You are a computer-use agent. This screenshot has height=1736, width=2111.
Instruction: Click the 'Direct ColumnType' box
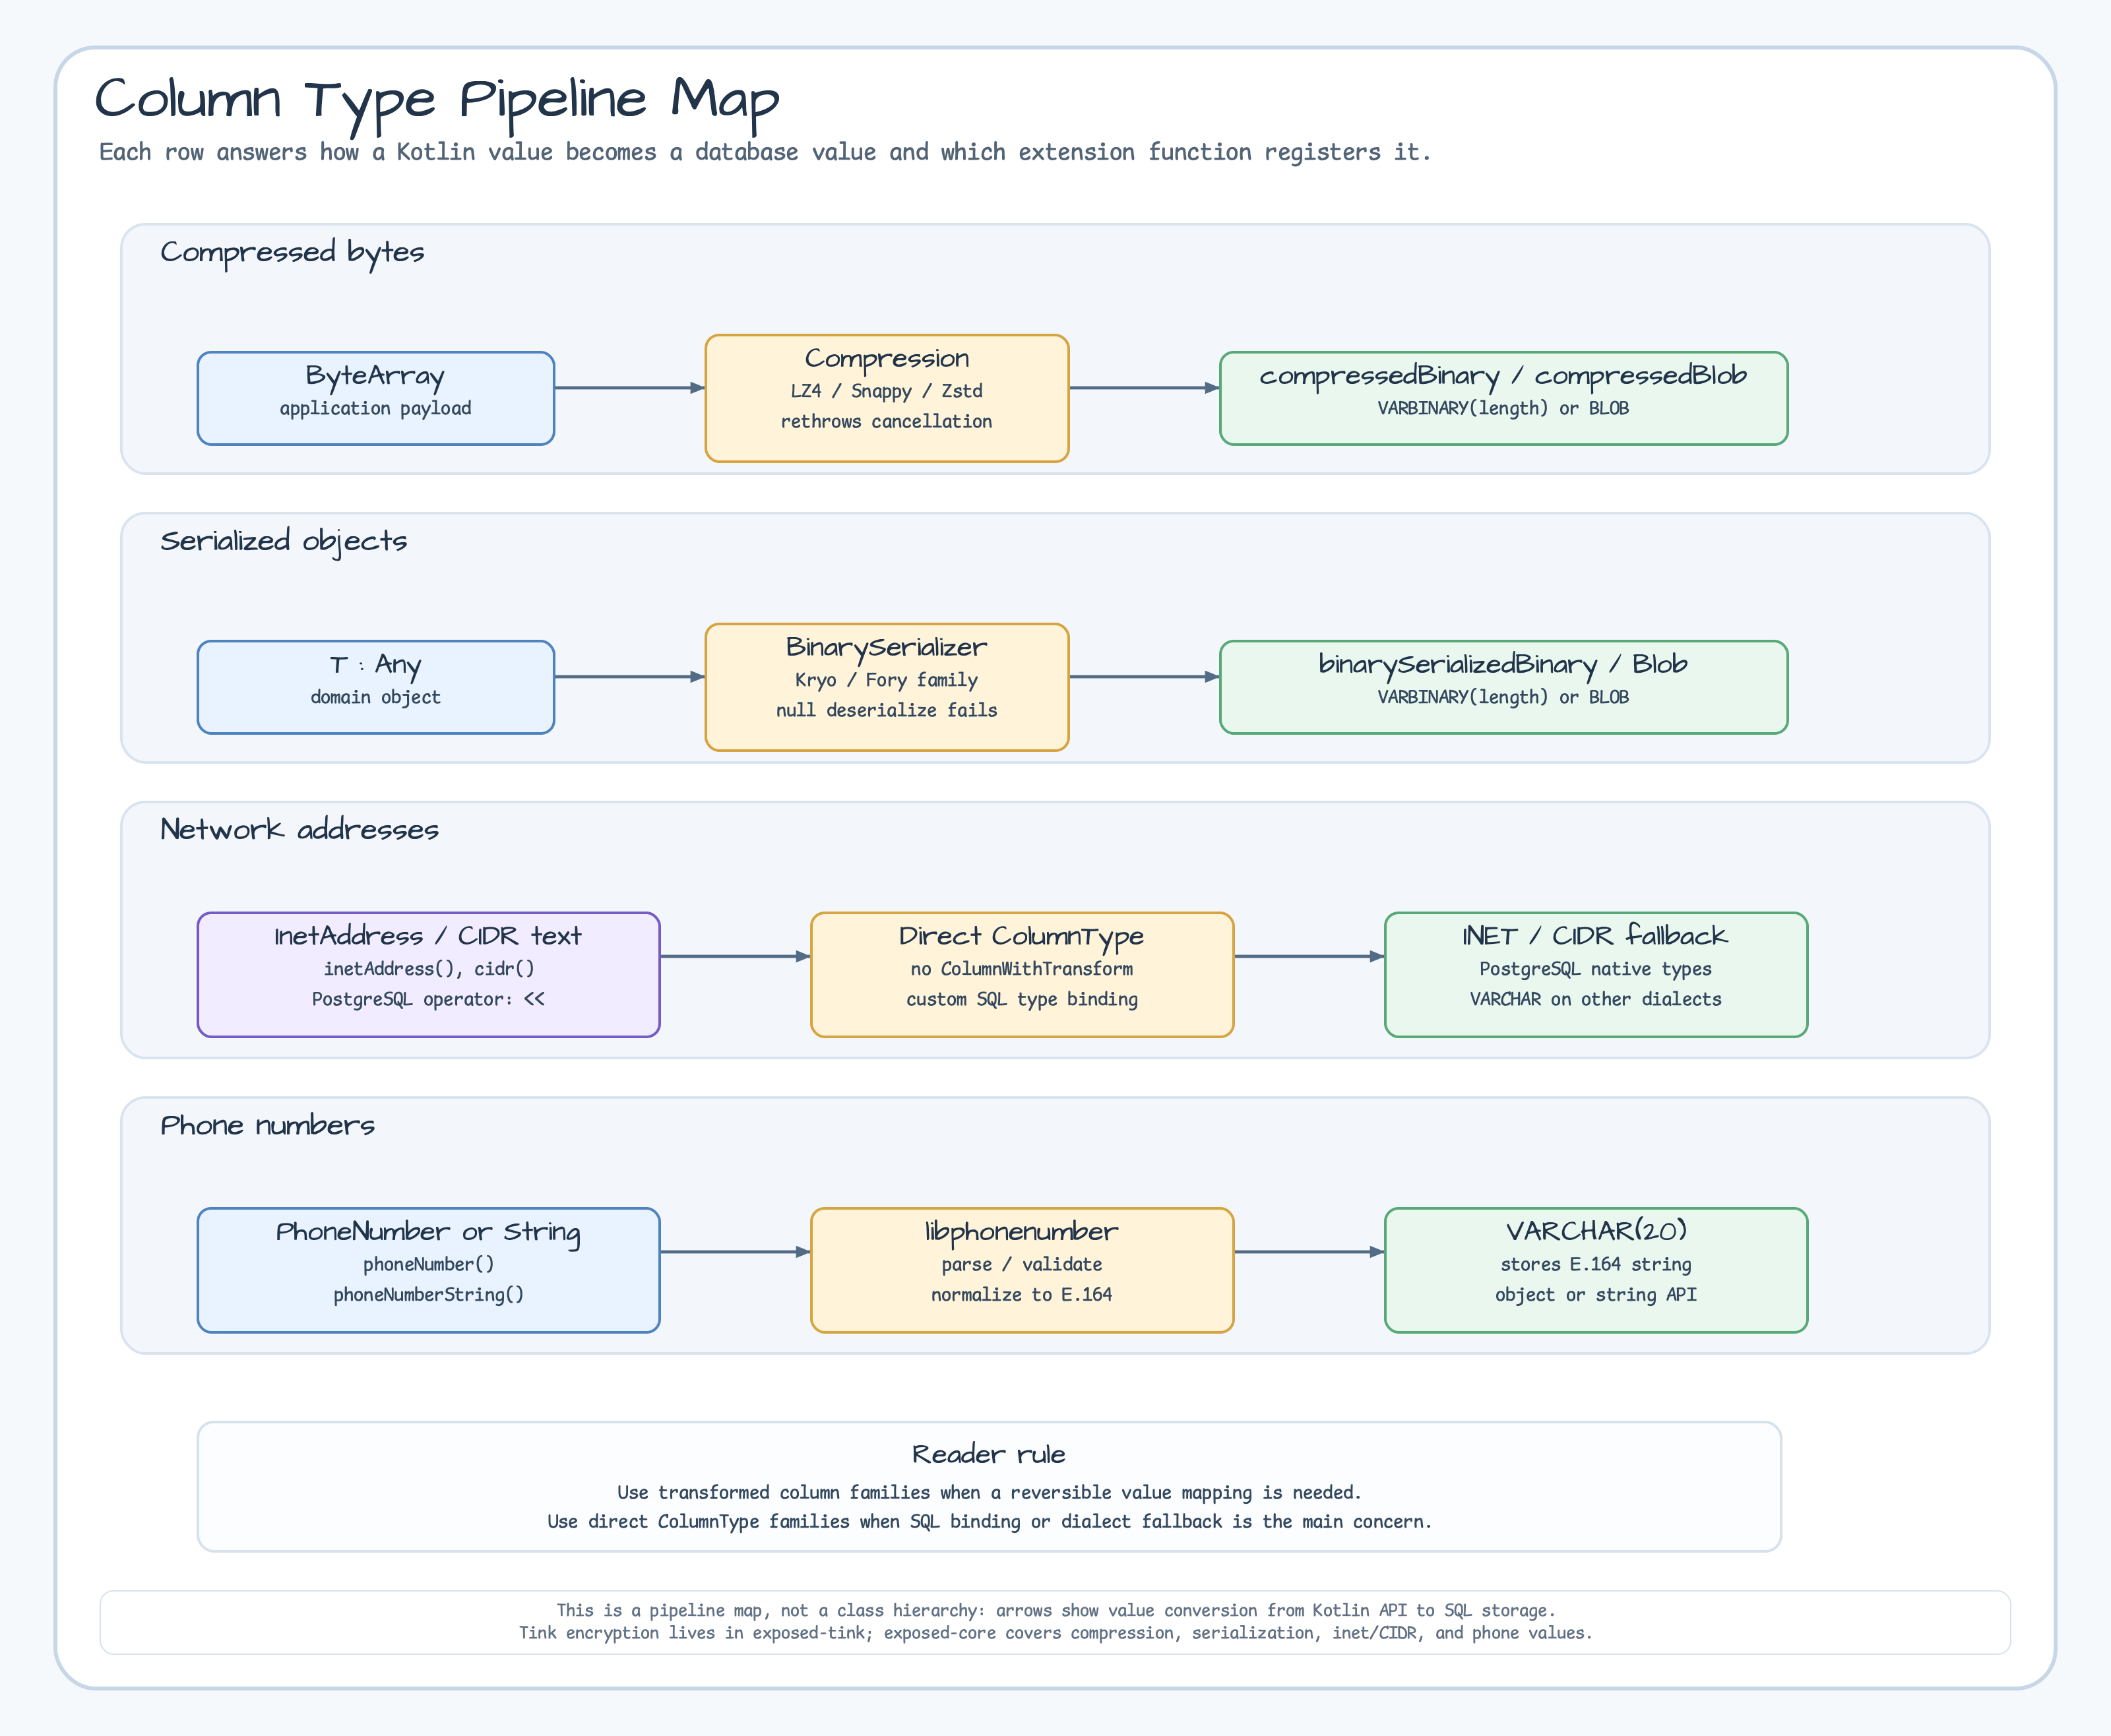1022,974
